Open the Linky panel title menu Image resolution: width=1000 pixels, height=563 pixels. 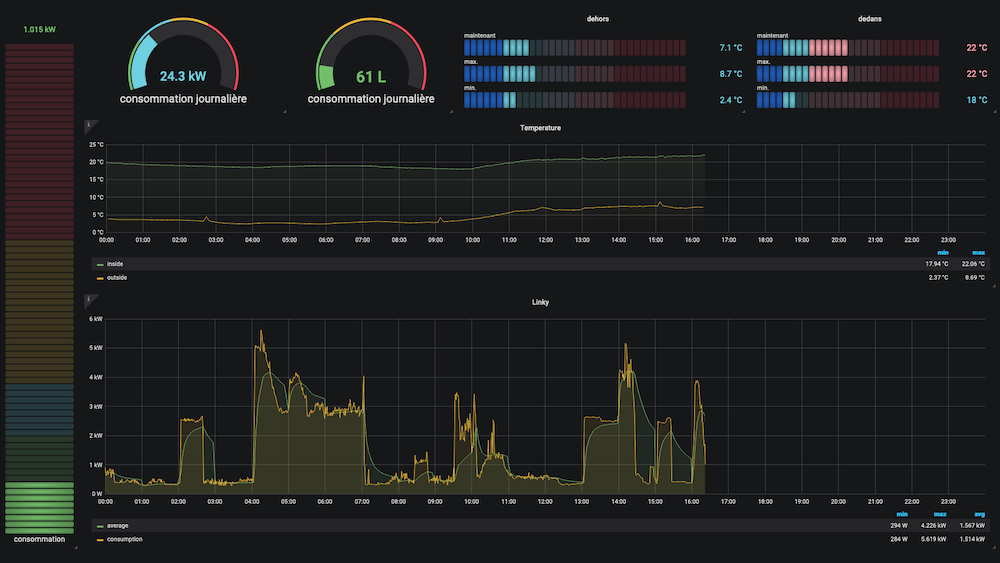coord(540,302)
